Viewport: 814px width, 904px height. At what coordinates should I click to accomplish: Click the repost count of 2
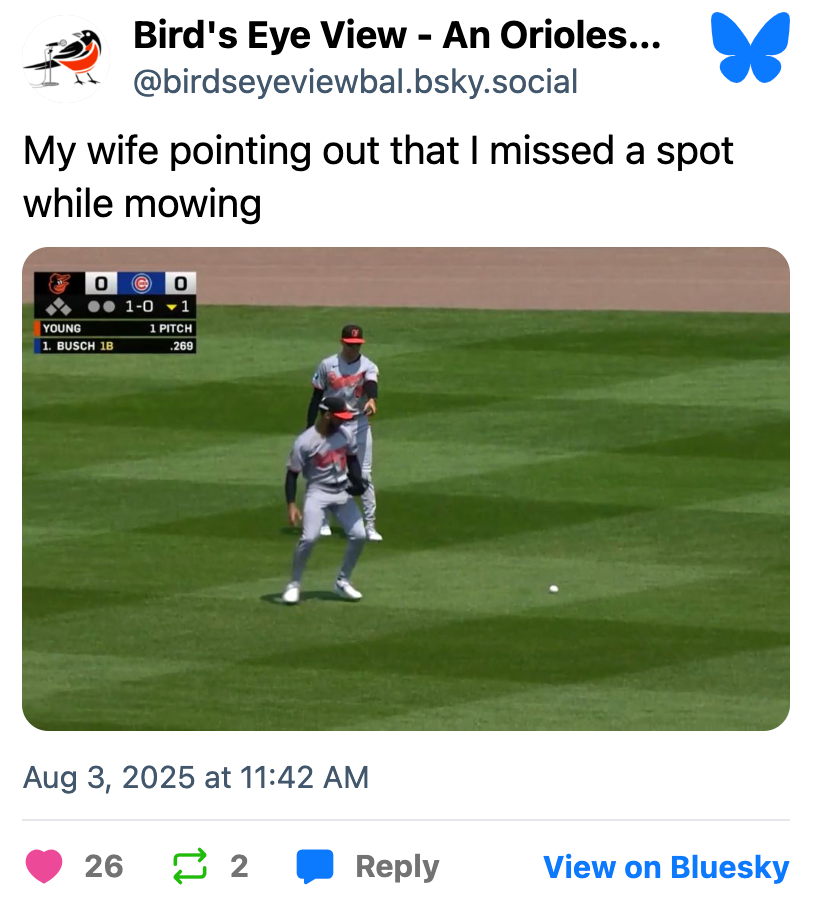[x=239, y=866]
